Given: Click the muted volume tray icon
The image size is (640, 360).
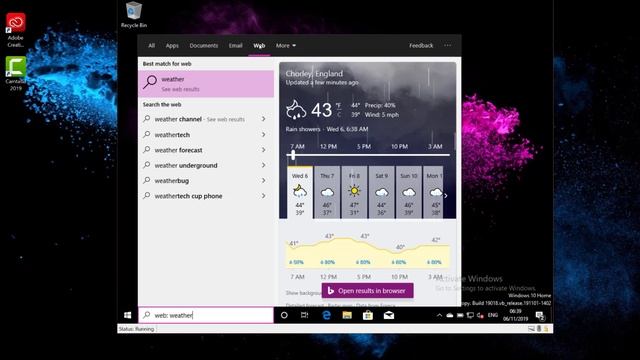Looking at the screenshot, I should pyautogui.click(x=480, y=315).
